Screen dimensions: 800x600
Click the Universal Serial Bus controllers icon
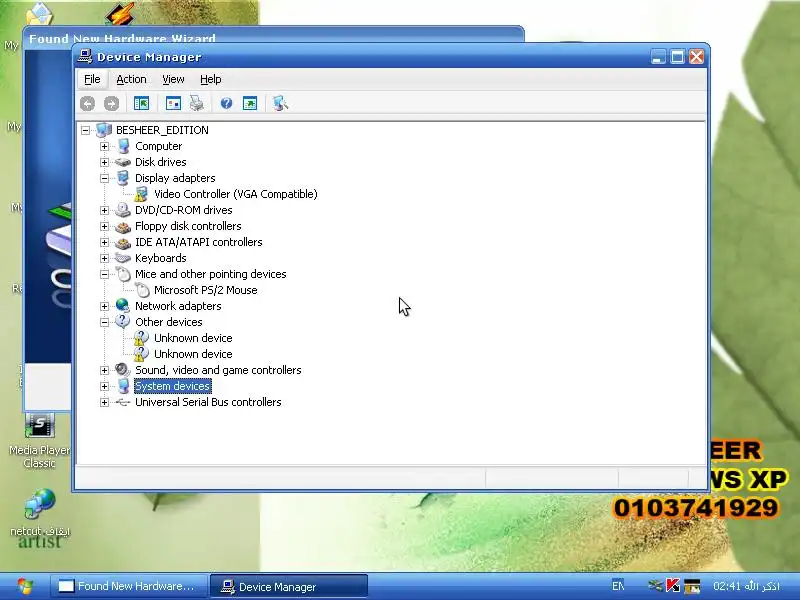(122, 402)
